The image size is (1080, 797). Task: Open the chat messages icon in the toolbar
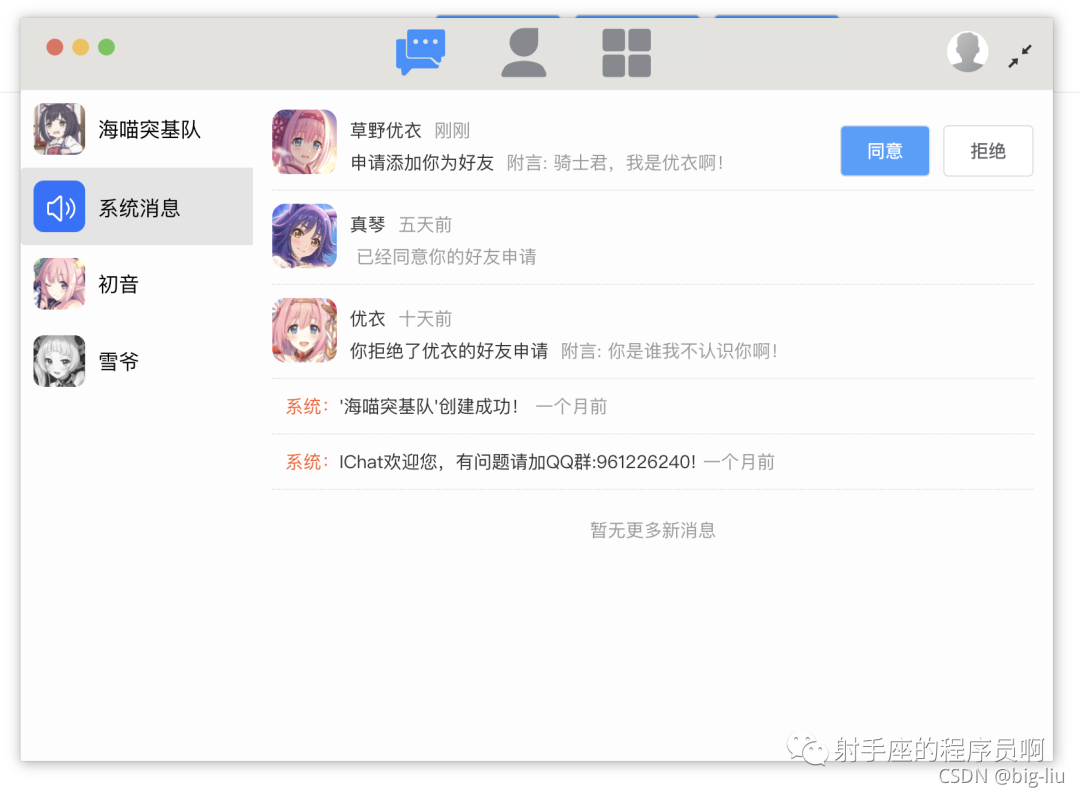420,48
